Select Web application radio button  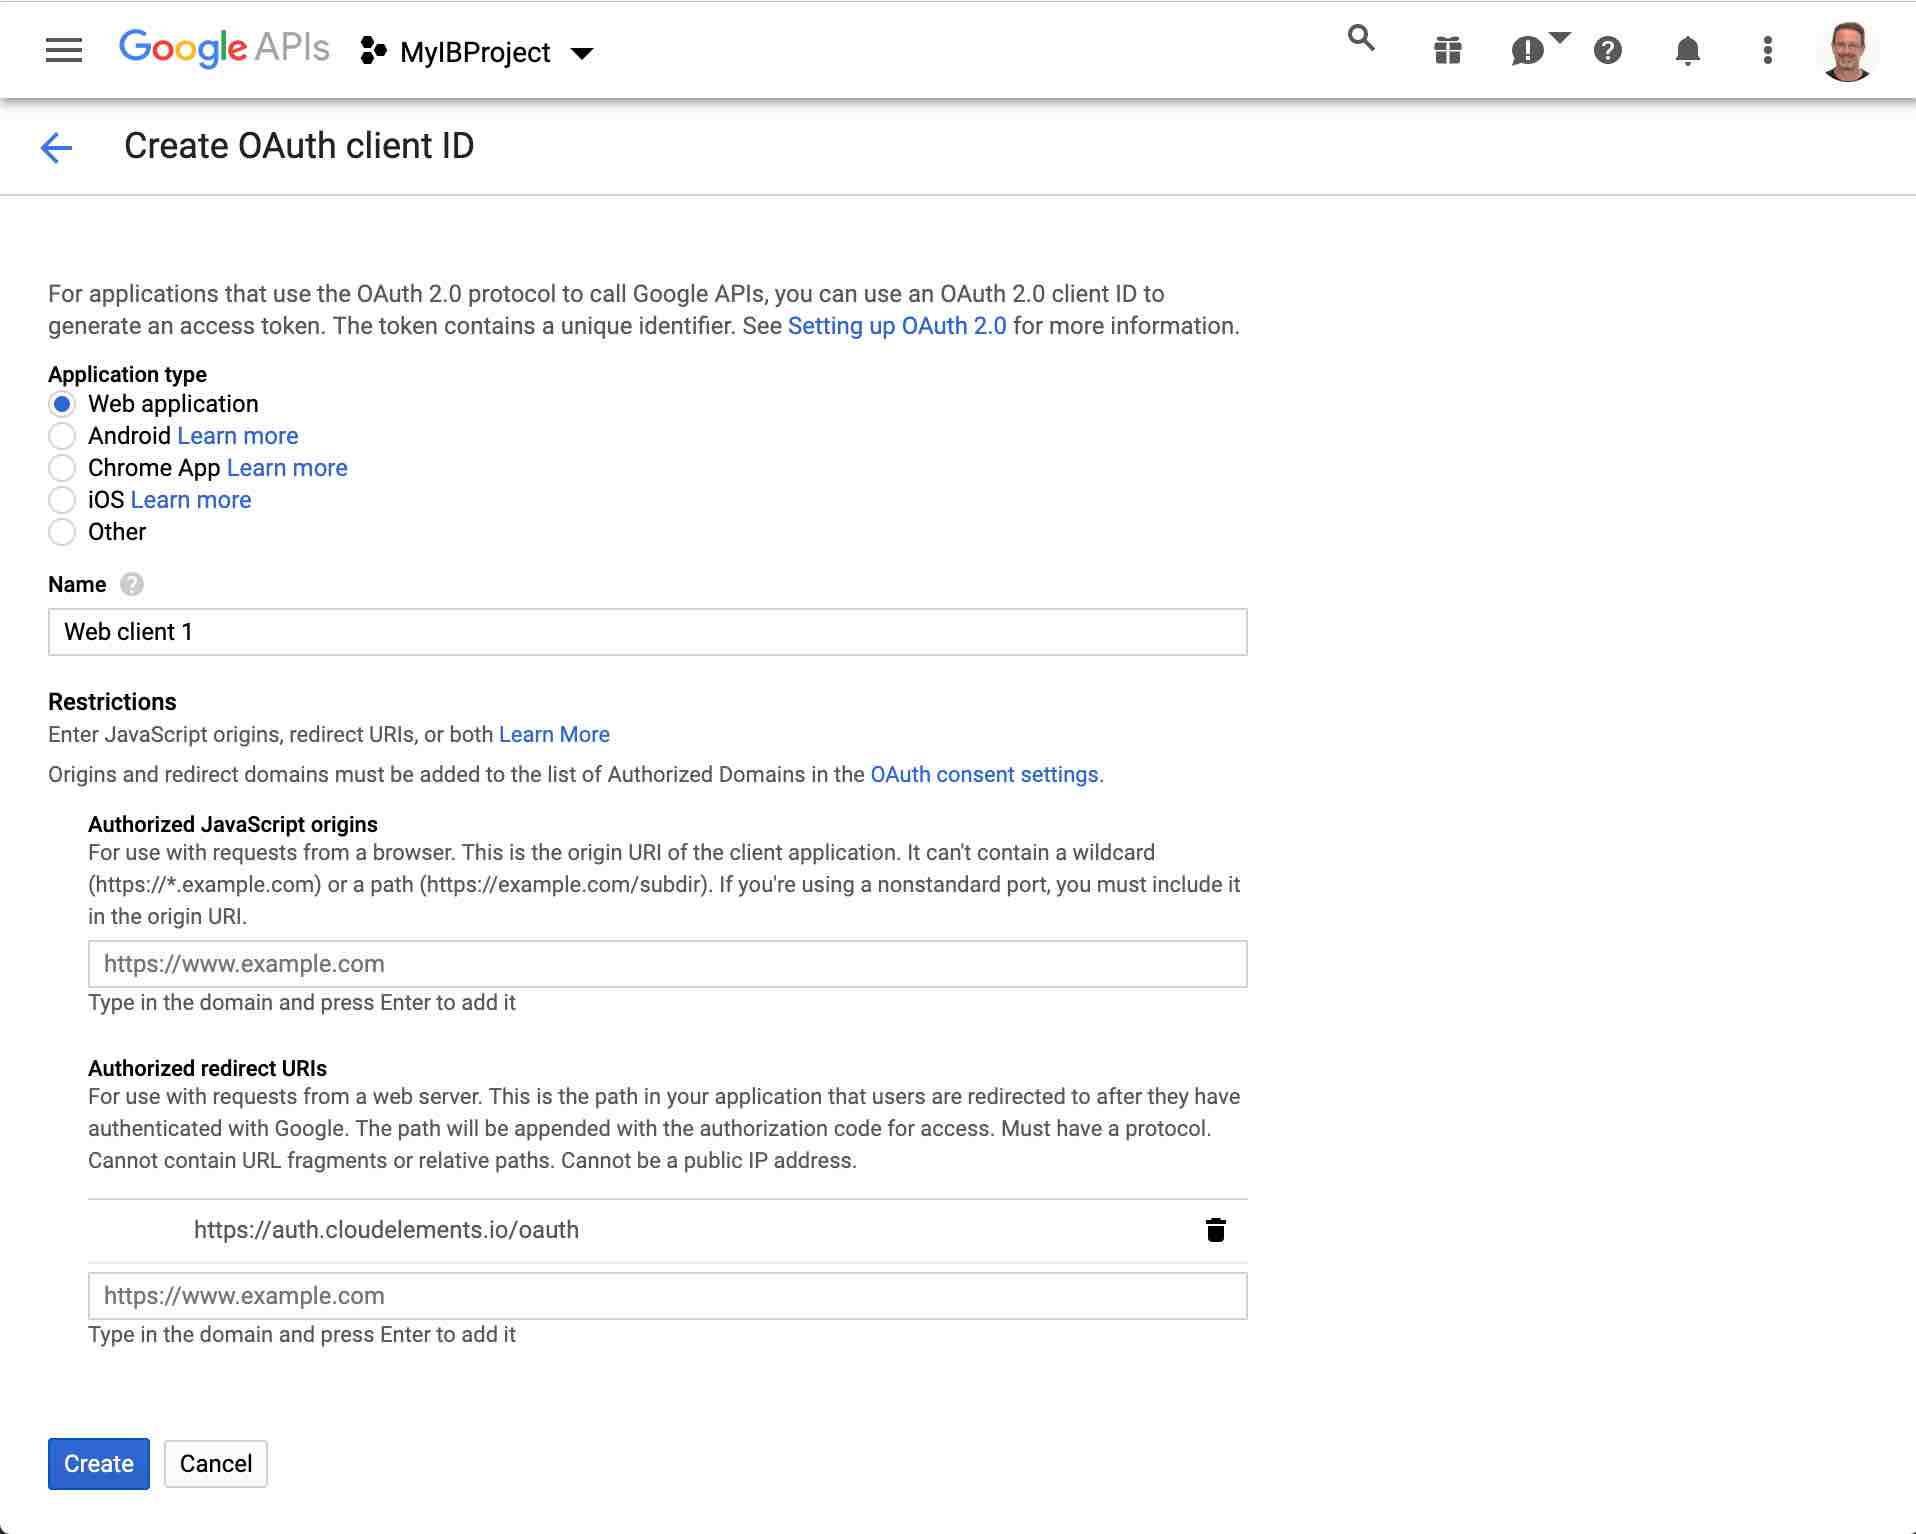pos(62,404)
